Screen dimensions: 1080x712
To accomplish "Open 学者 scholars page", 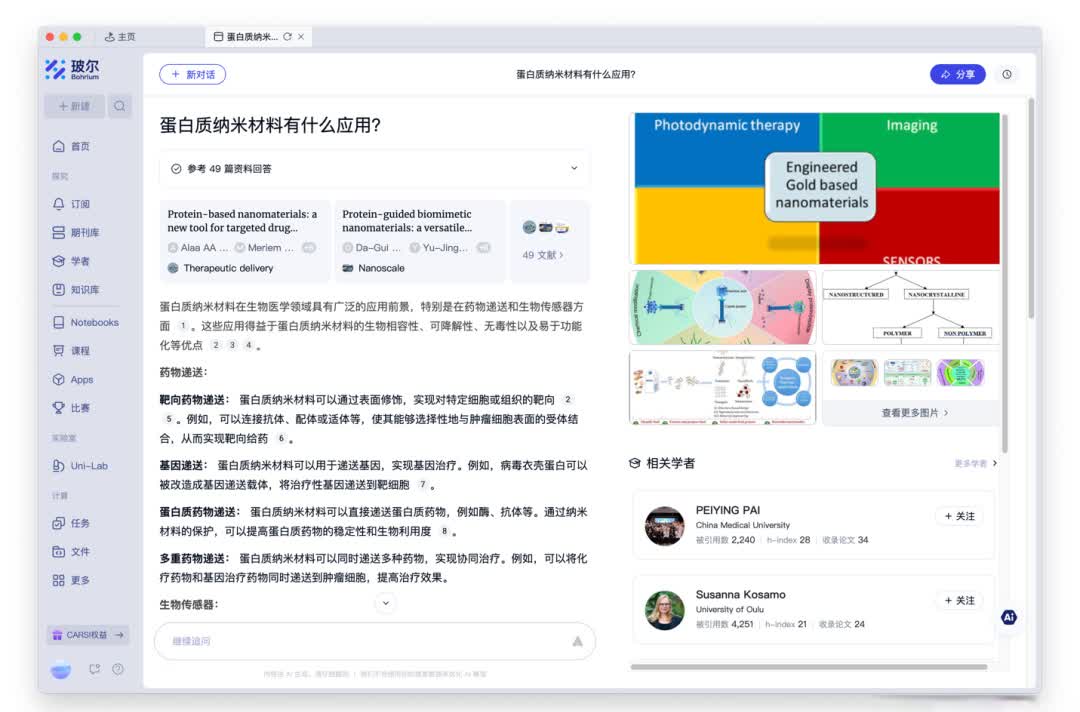I will tap(72, 261).
